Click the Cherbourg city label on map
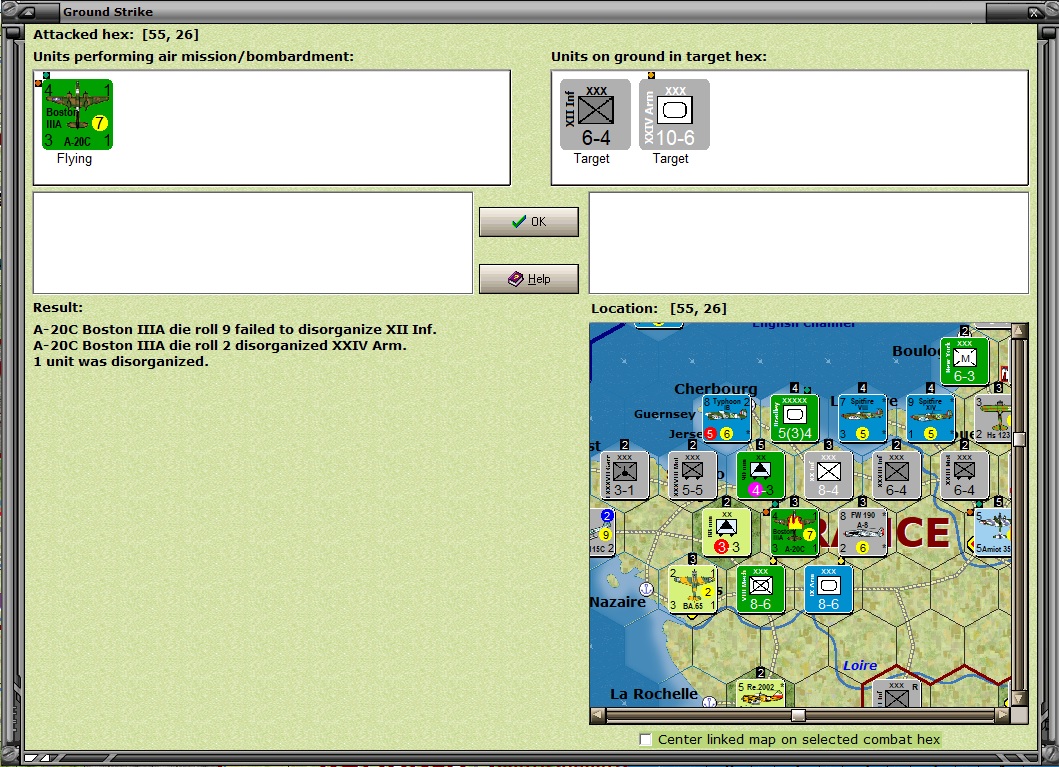This screenshot has height=767, width=1059. pos(716,389)
